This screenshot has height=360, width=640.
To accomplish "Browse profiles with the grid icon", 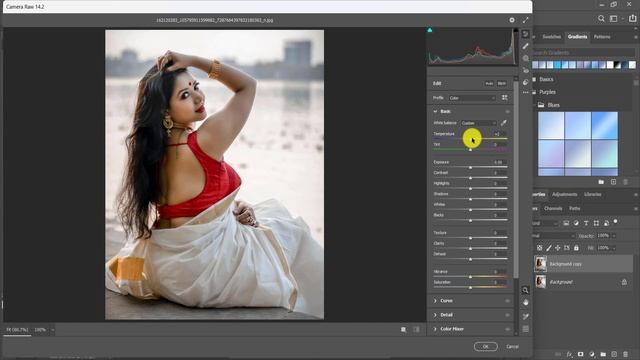I will click(x=505, y=98).
